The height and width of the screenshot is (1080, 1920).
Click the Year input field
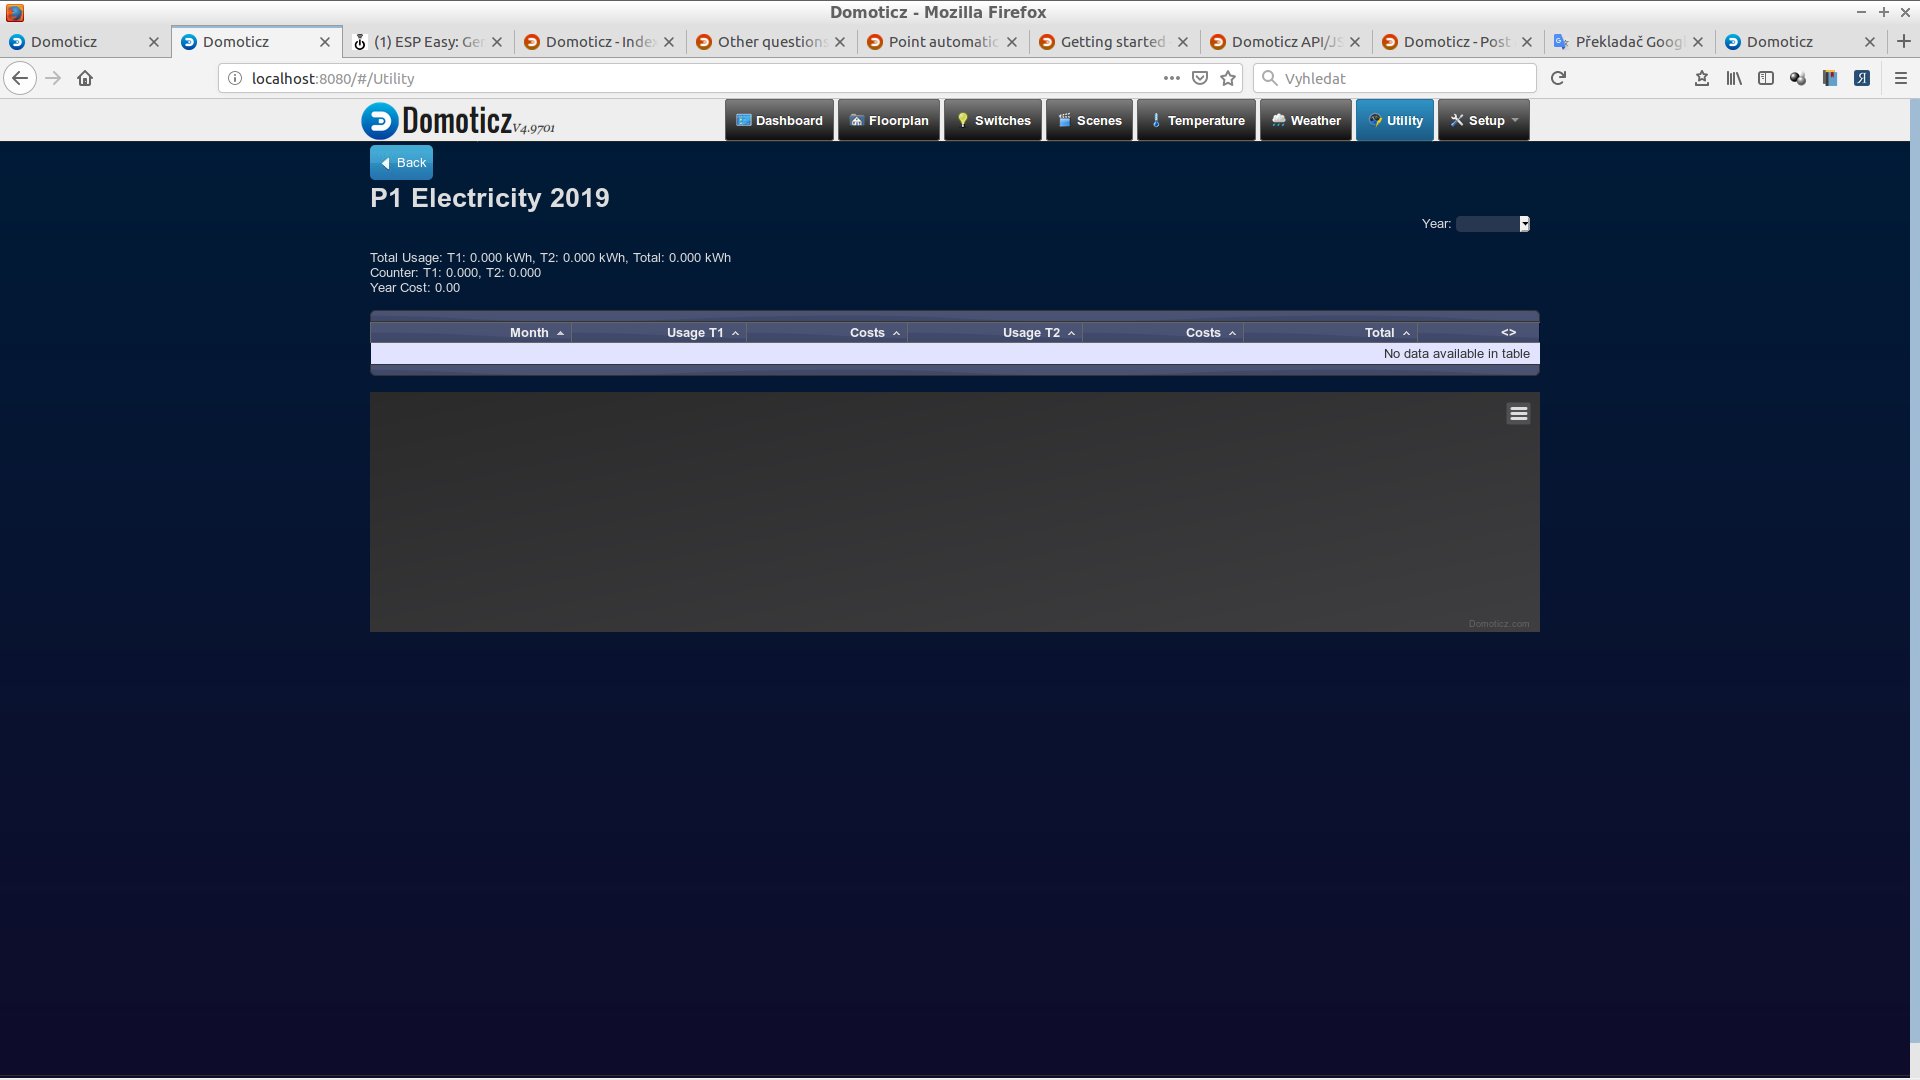(1491, 223)
